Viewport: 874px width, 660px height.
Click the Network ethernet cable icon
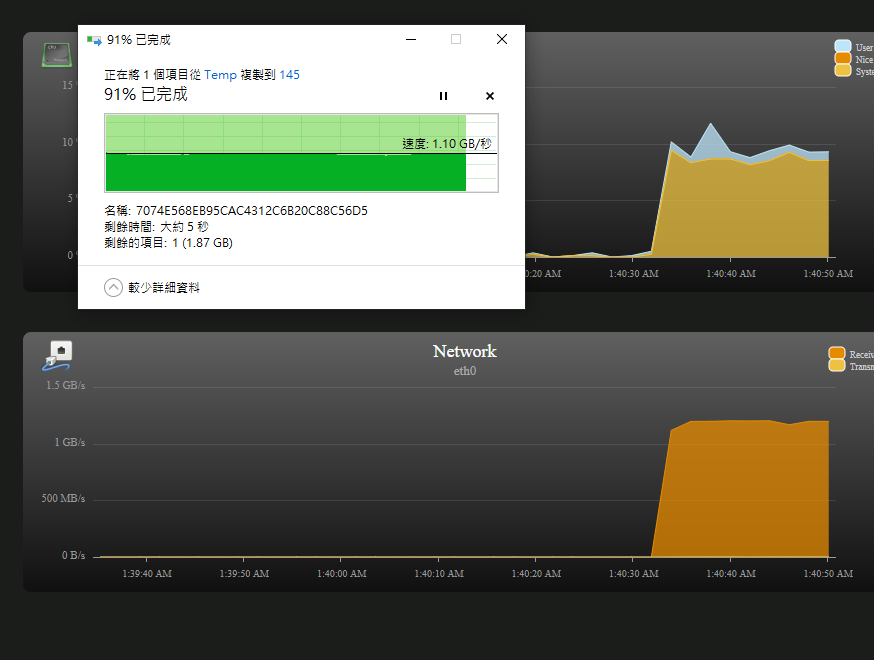[57, 356]
